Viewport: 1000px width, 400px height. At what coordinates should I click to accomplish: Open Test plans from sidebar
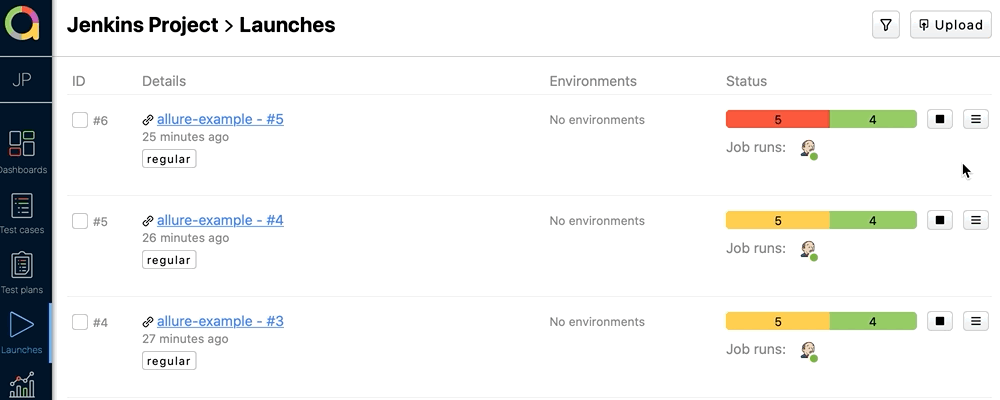[22, 272]
